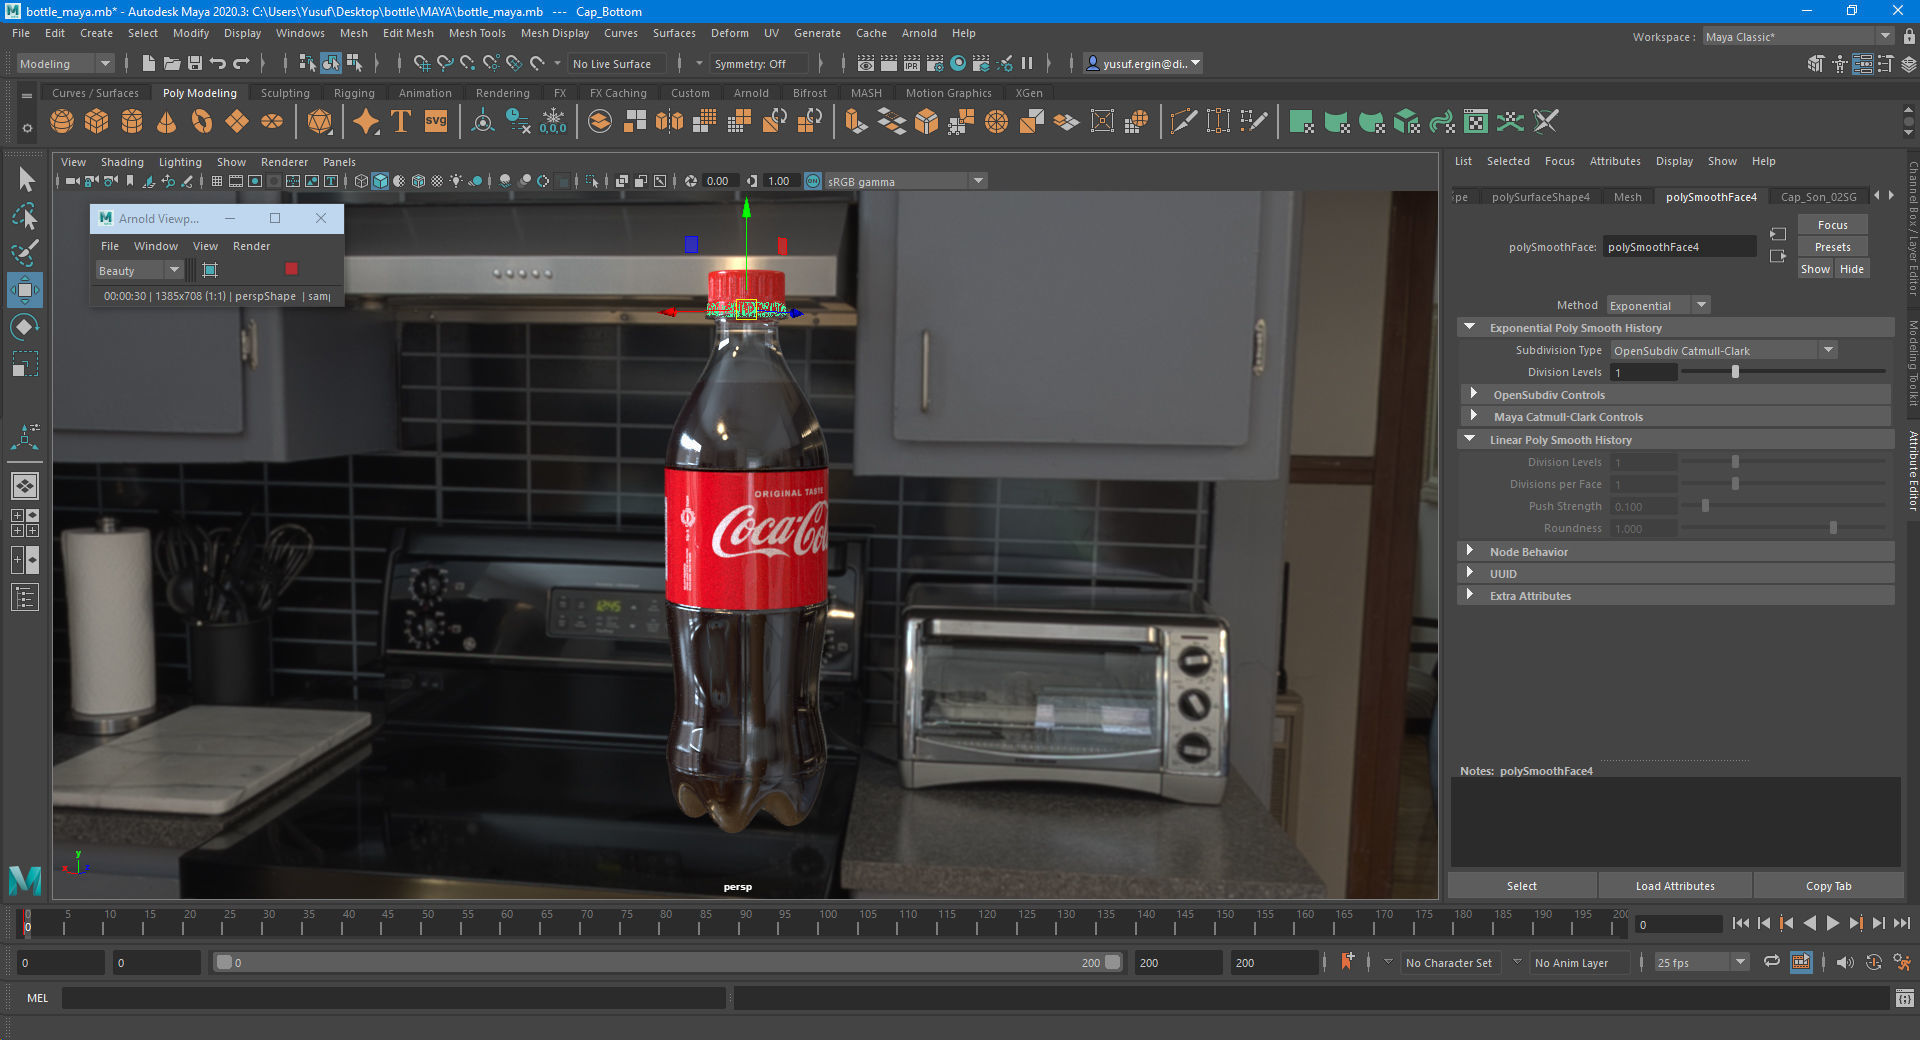Toggle the viewport color management ON button

click(x=813, y=181)
